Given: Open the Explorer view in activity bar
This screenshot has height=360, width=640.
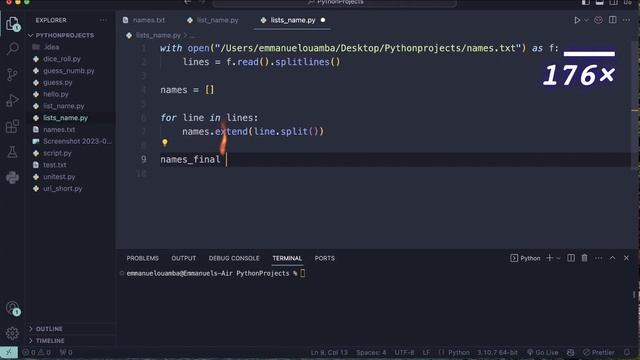Looking at the screenshot, I should coord(13,24).
